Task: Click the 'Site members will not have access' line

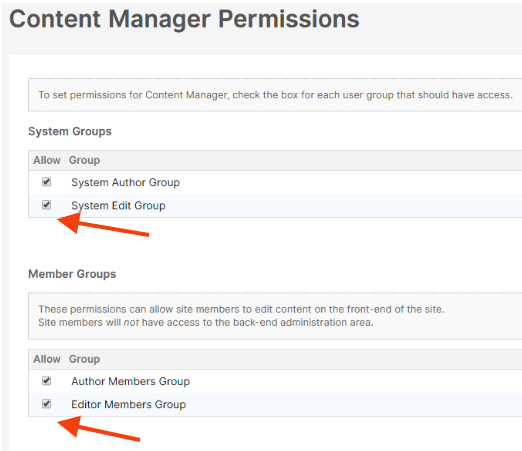Action: pos(206,323)
